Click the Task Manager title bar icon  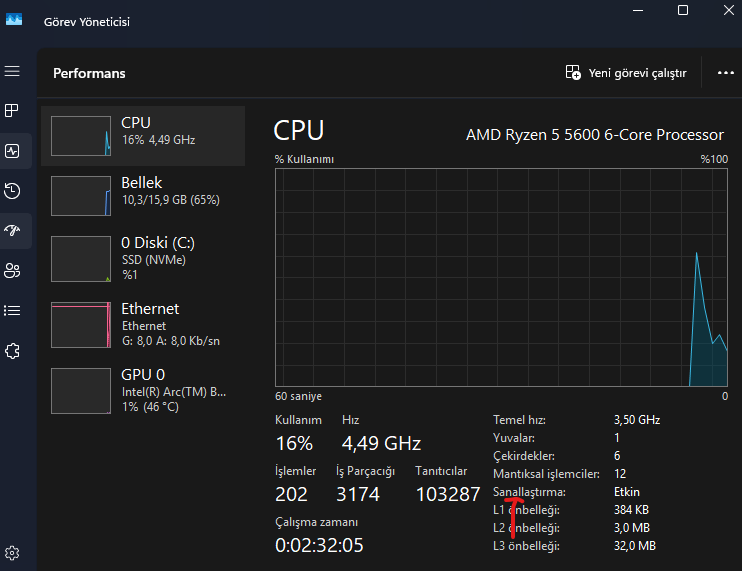14,21
